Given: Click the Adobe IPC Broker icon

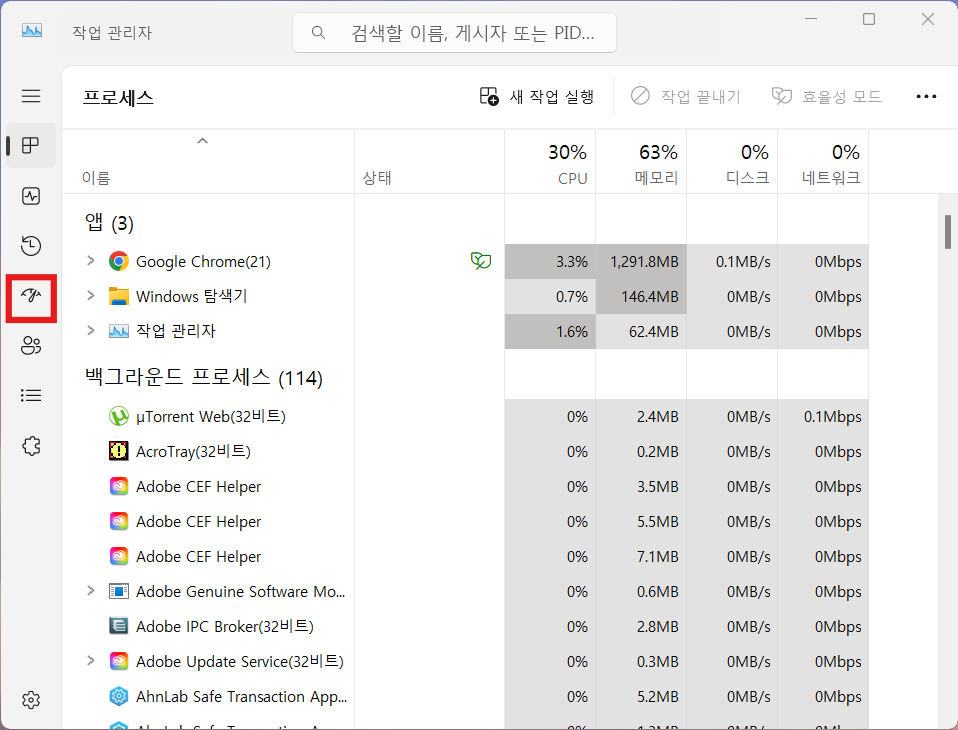Looking at the screenshot, I should [119, 626].
